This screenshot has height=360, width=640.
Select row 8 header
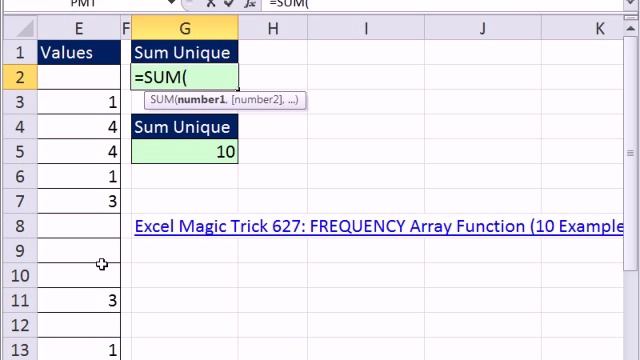click(20, 226)
